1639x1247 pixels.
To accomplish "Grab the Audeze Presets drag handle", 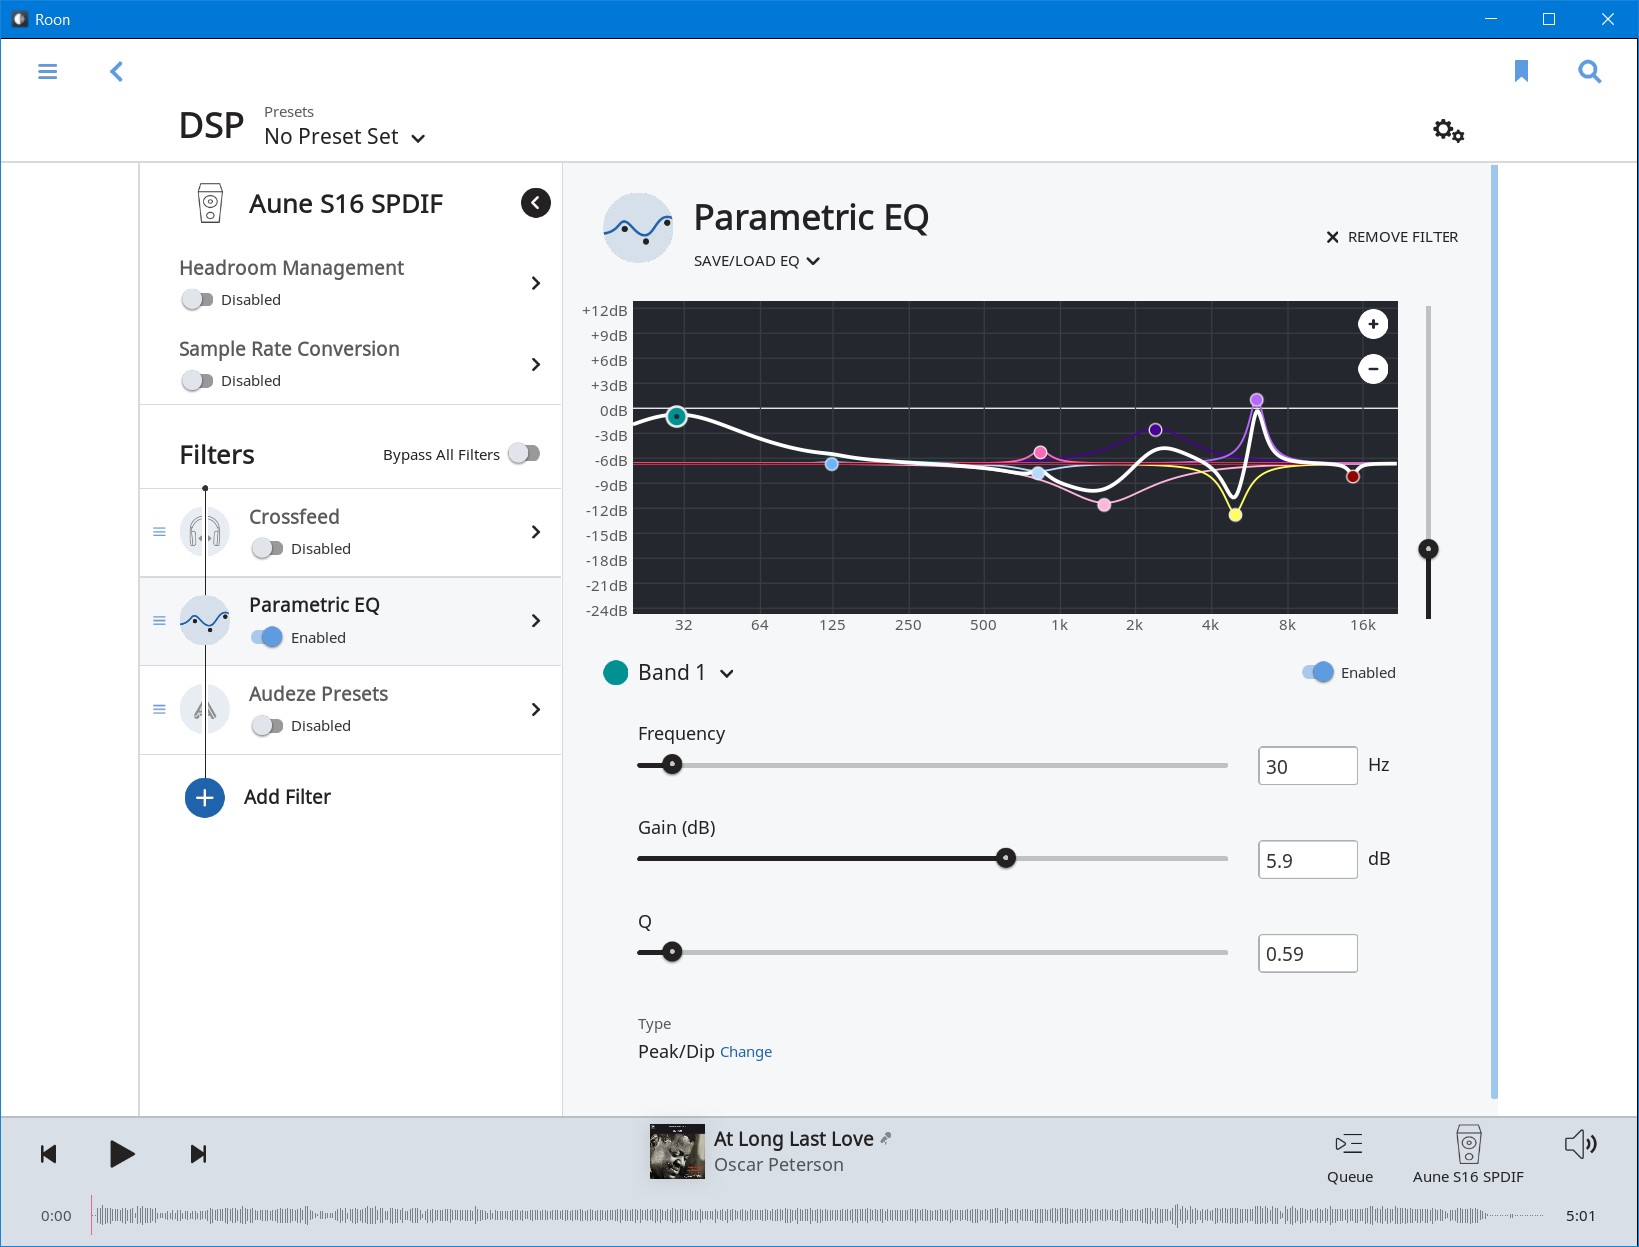I will tap(159, 710).
